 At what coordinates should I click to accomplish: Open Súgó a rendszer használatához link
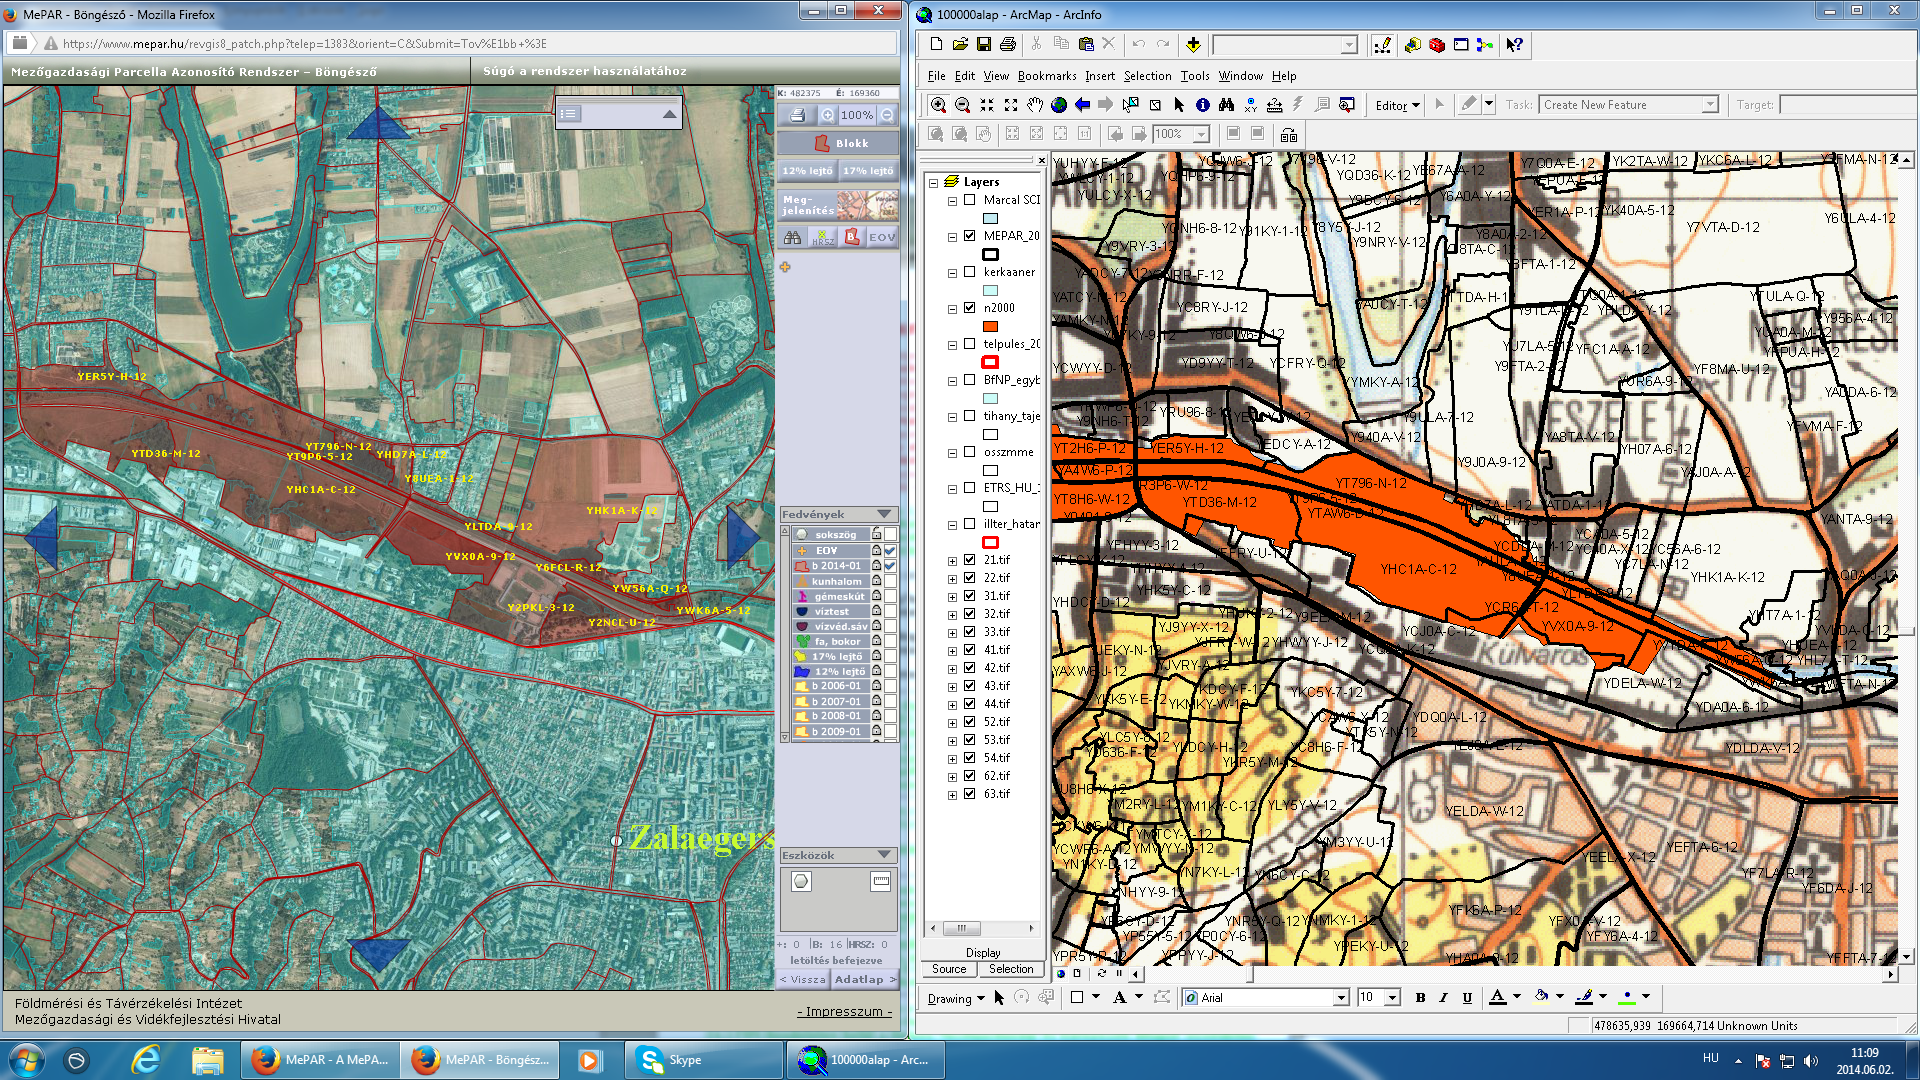click(x=585, y=71)
